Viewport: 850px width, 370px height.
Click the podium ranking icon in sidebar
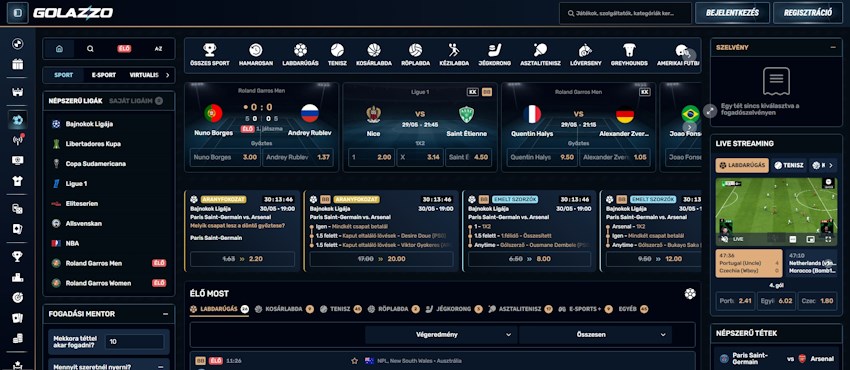[x=17, y=277]
